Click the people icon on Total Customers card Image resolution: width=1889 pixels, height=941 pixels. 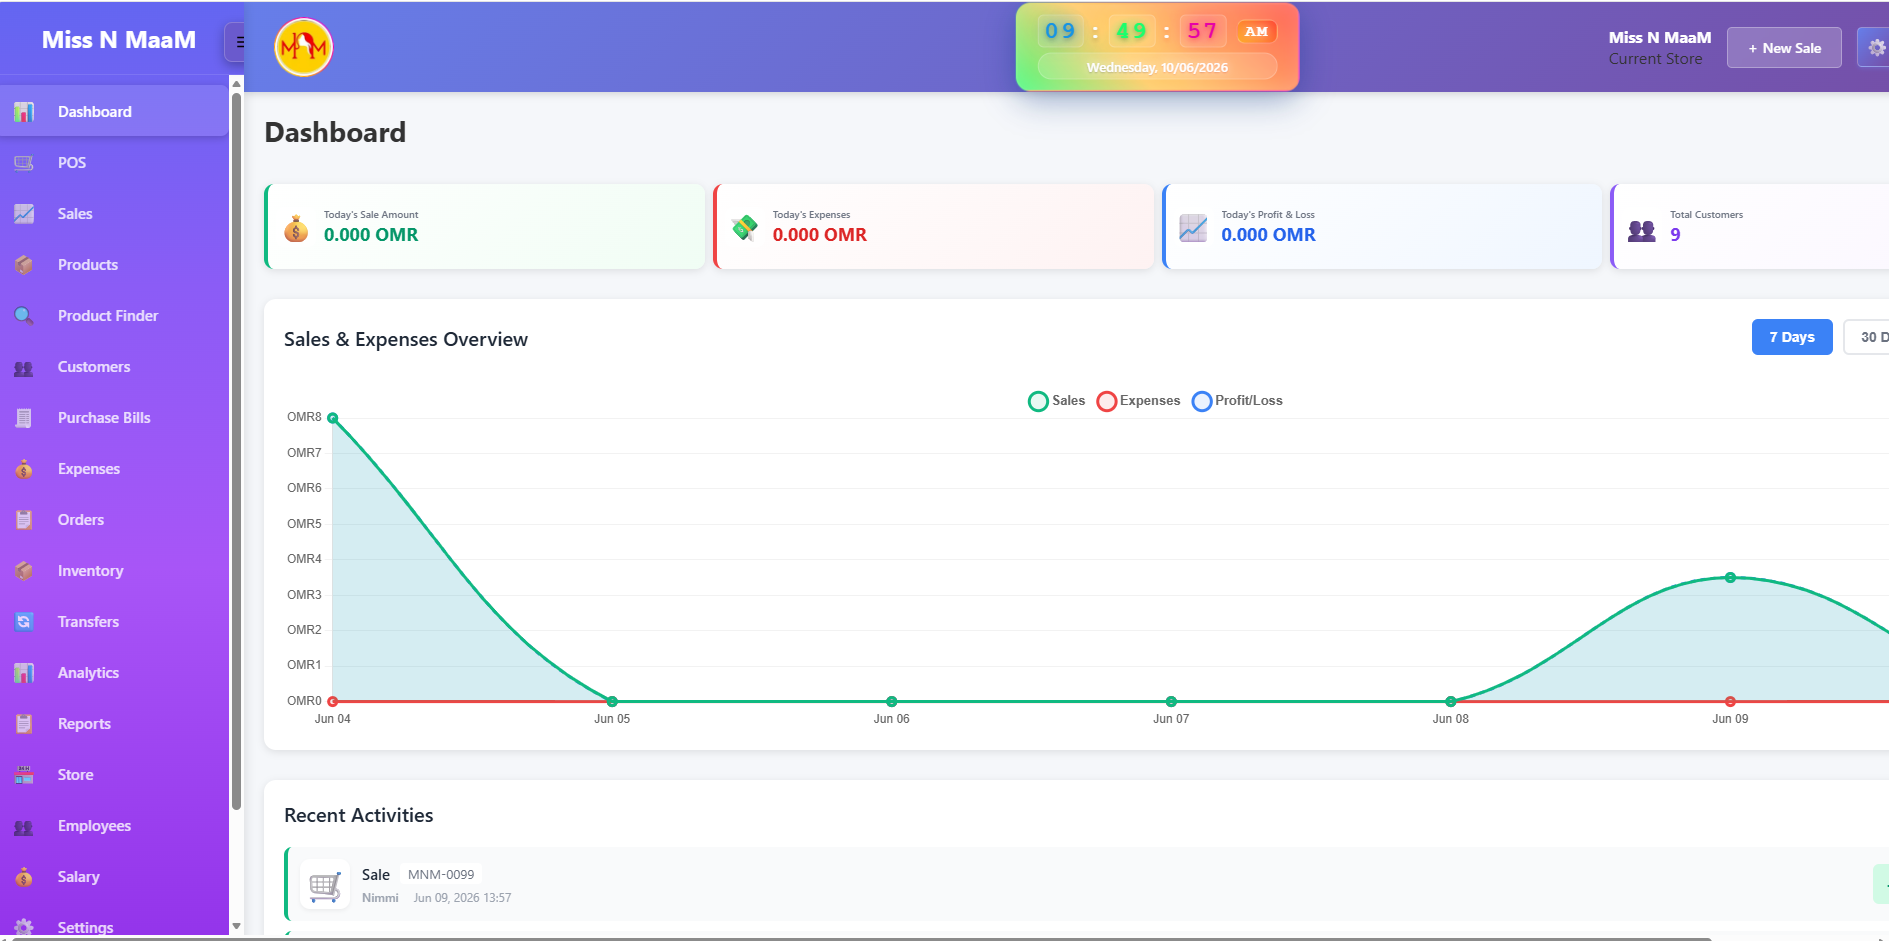point(1642,231)
